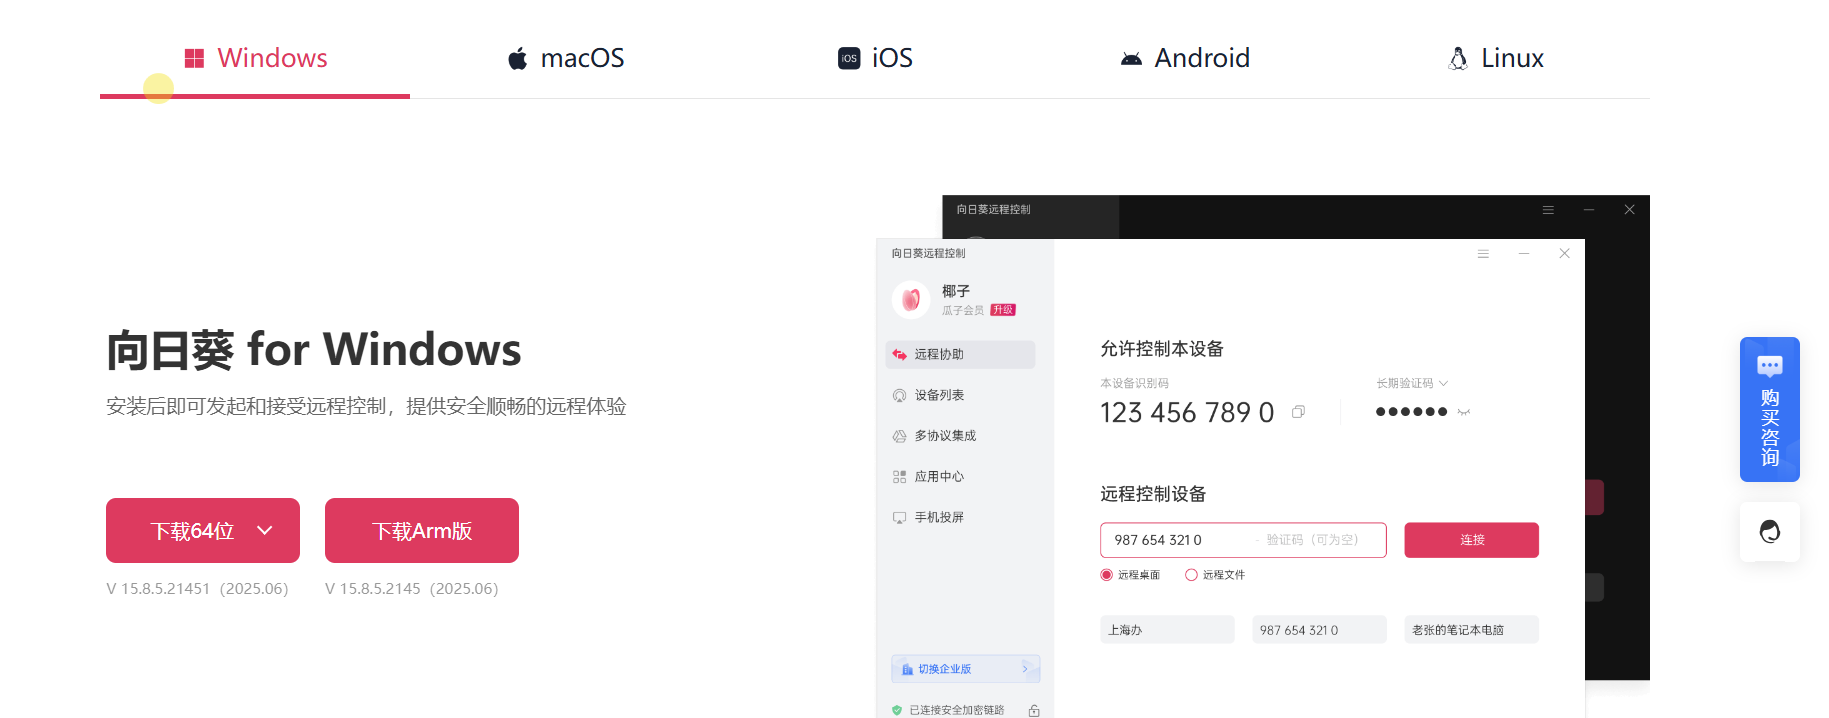Viewport: 1829px width, 718px height.
Task: Open the 购买咨询 chat widget
Action: 1770,409
